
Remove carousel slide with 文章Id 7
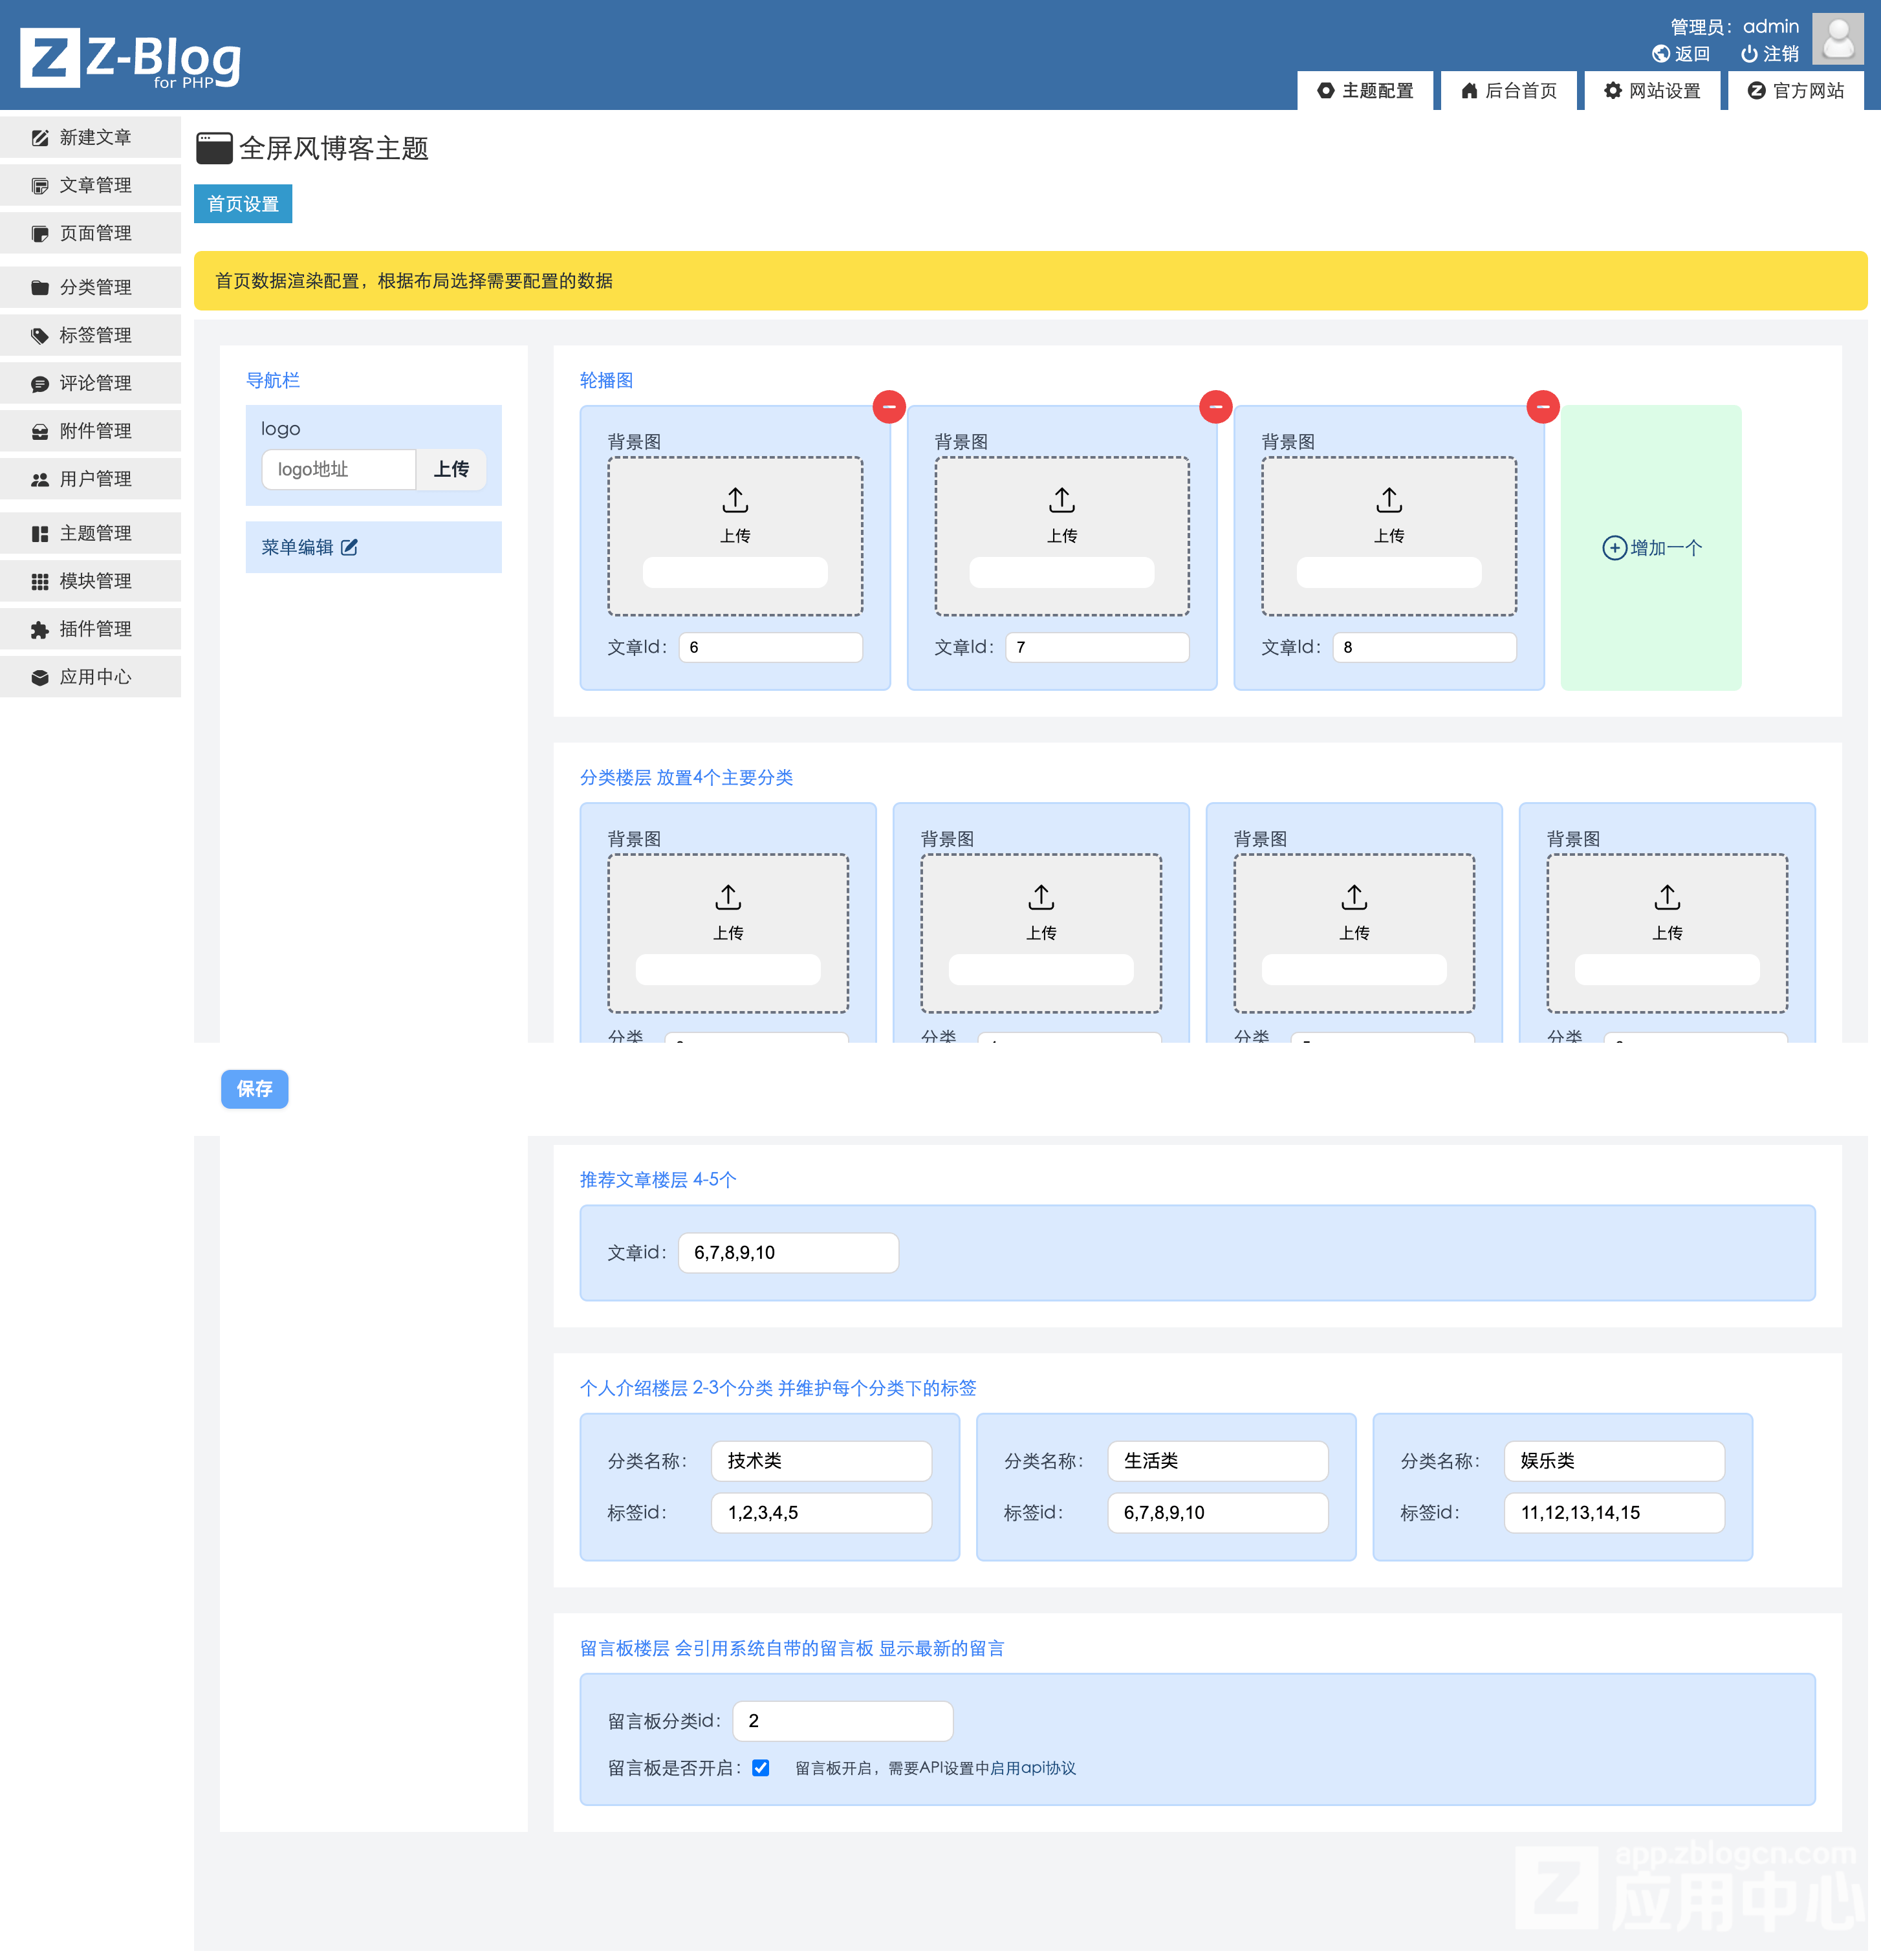pyautogui.click(x=1216, y=407)
